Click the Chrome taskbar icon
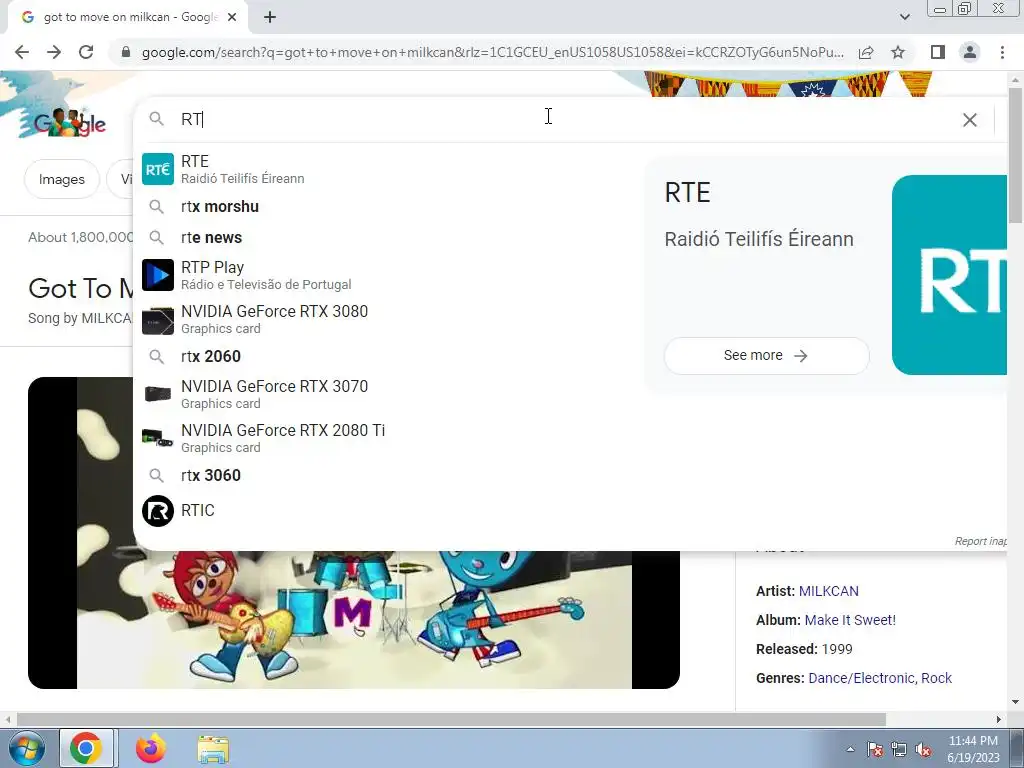The width and height of the screenshot is (1024, 768). tap(86, 749)
